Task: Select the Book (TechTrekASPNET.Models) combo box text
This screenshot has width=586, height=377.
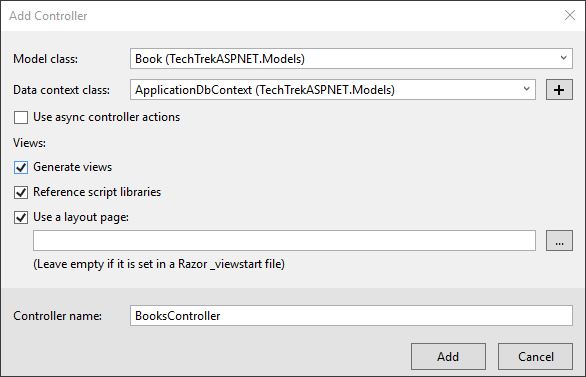Action: pos(220,59)
